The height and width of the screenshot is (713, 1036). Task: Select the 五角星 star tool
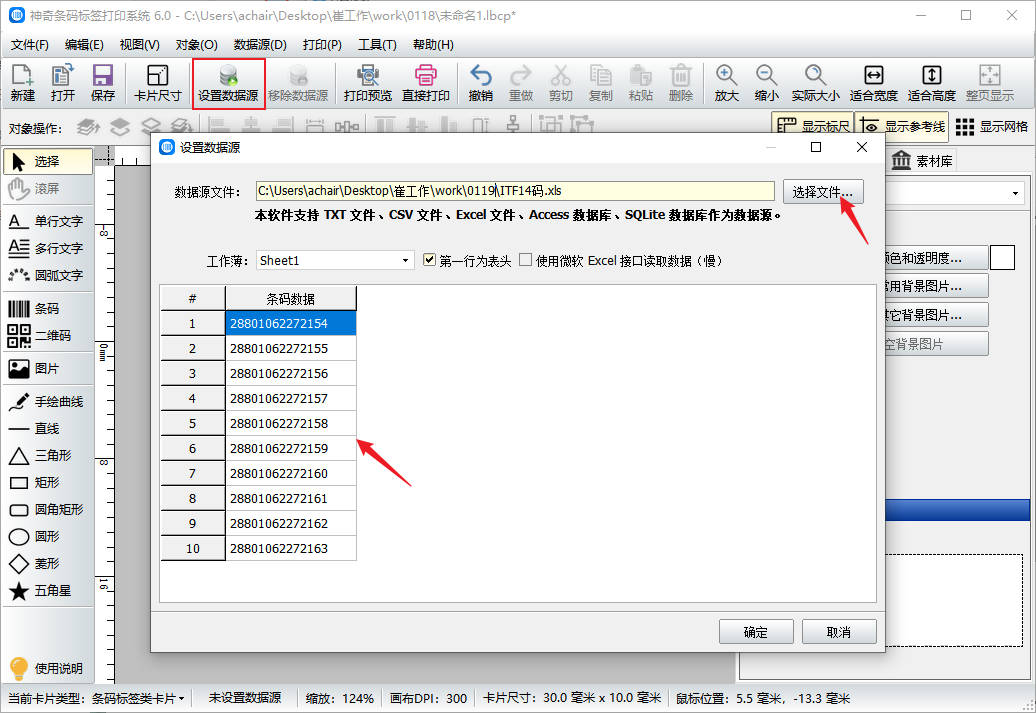pos(48,591)
